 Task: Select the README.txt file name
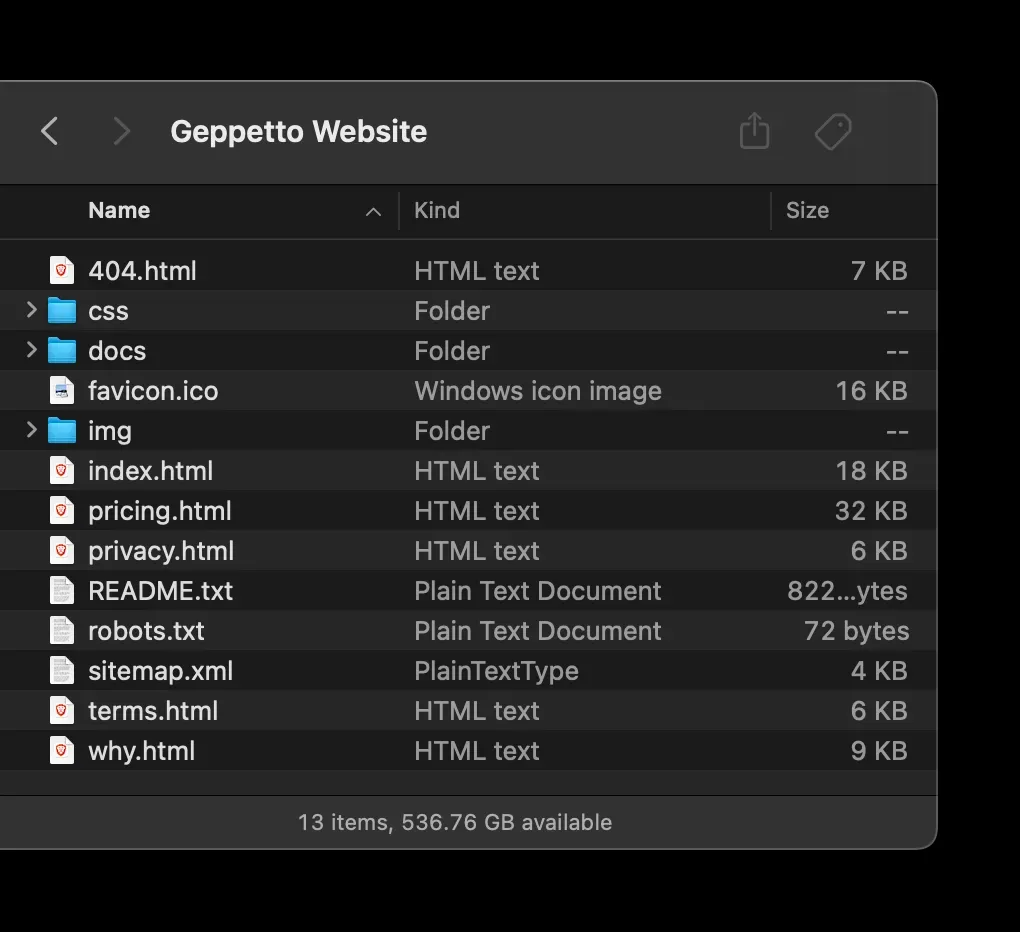pos(160,591)
